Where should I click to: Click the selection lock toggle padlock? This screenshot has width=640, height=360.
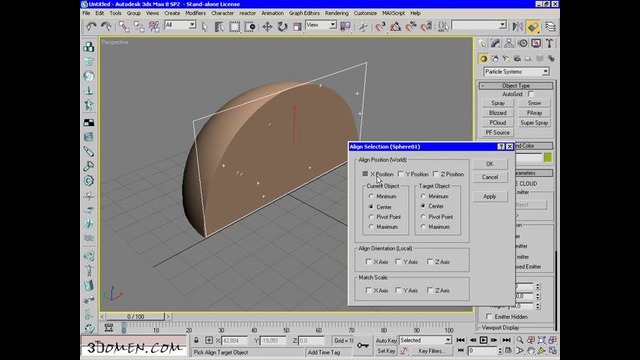pos(196,340)
